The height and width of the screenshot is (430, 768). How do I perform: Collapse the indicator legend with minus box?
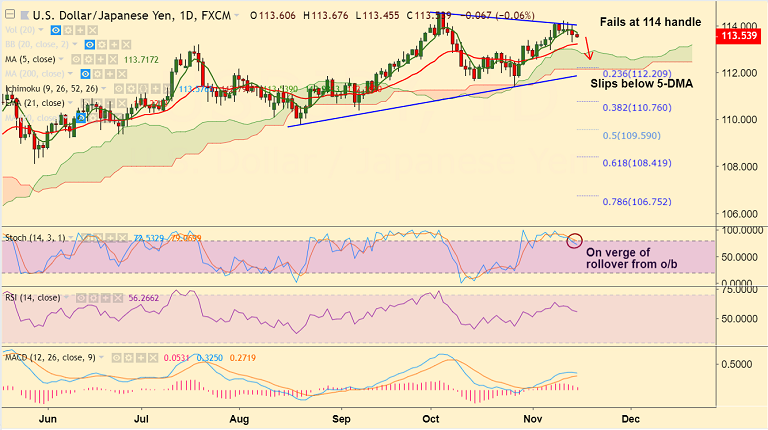coord(10,15)
